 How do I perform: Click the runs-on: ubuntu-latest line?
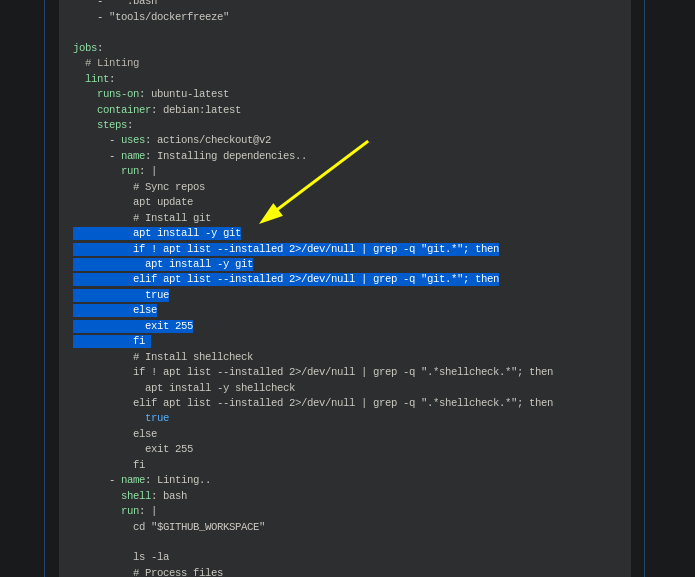(x=163, y=94)
